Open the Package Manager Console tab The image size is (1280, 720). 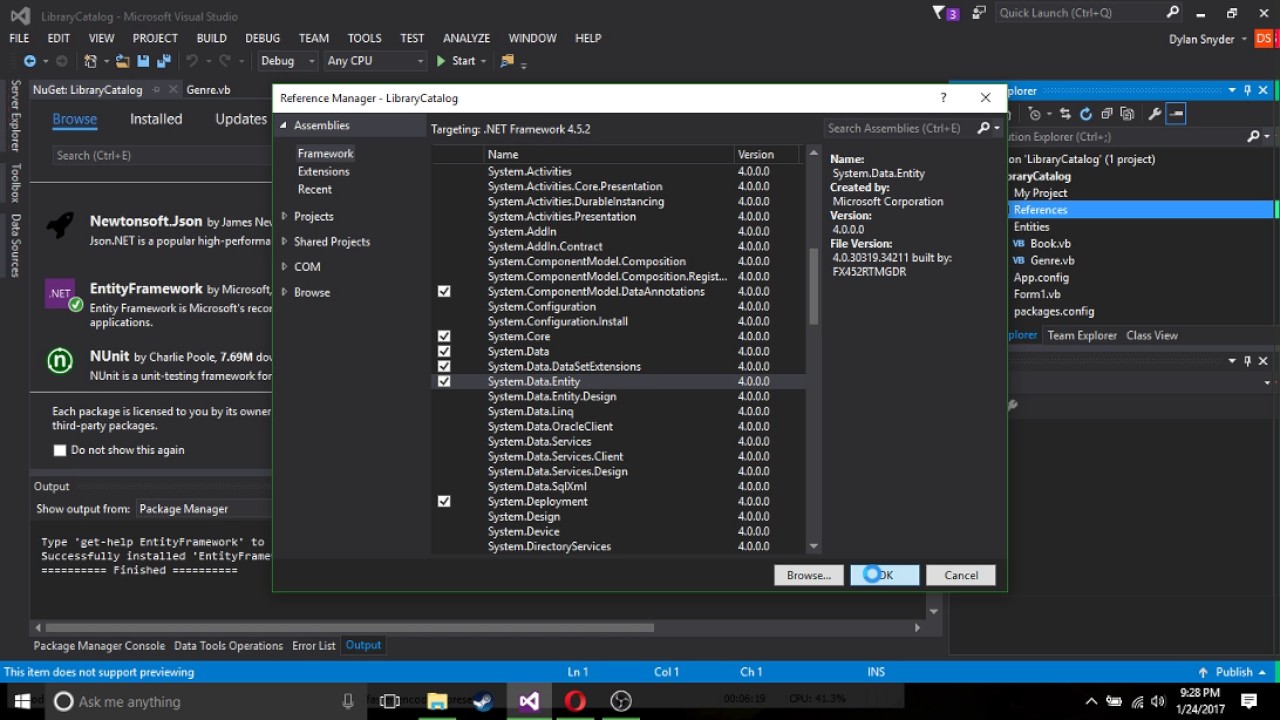click(99, 646)
